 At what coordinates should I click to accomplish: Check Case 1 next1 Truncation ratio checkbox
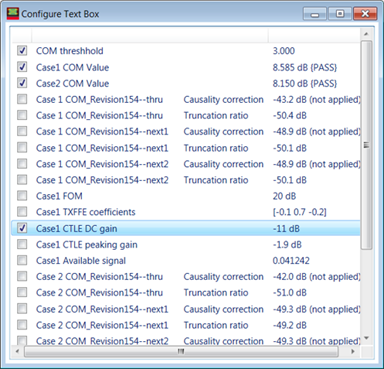22,147
